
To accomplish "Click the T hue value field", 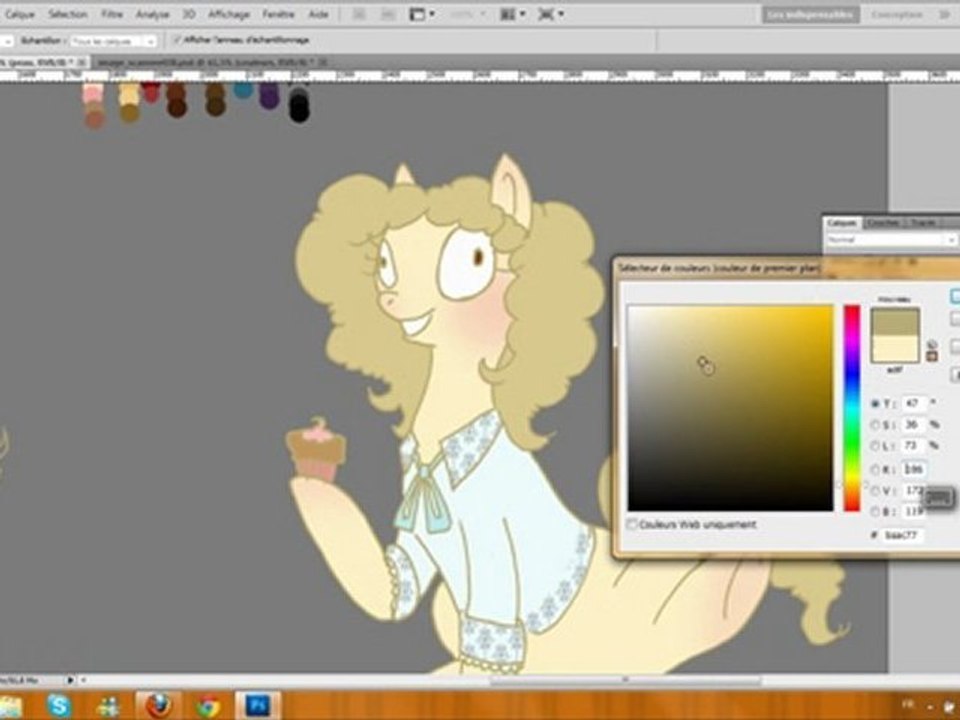I will 913,404.
